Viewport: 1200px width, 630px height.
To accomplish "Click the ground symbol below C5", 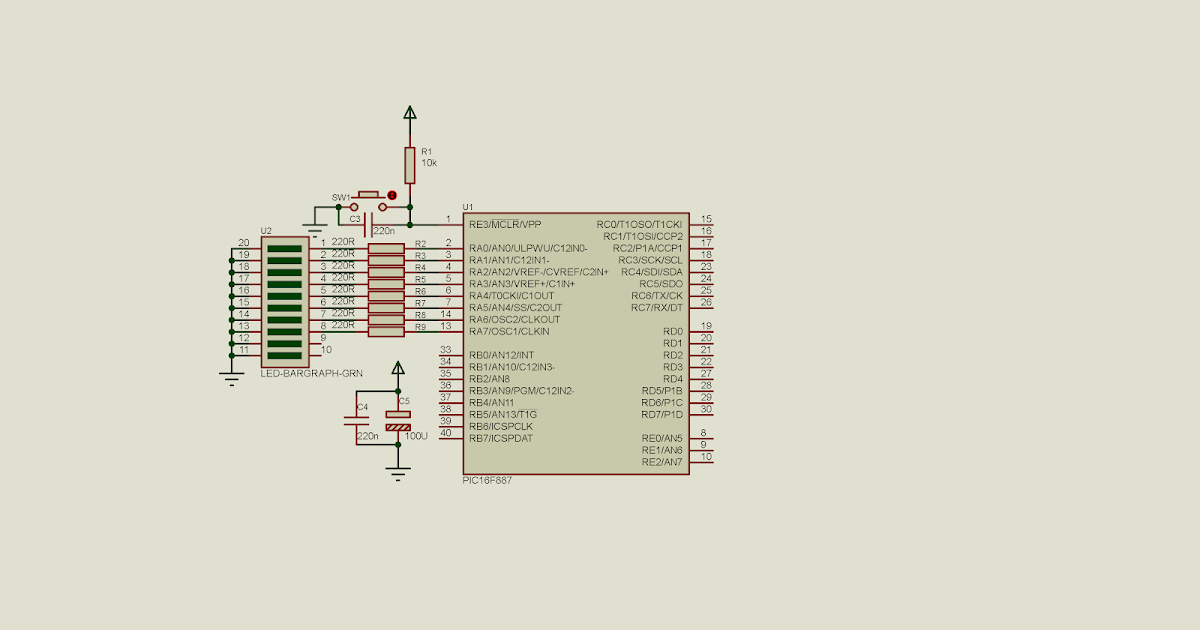I will [398, 470].
